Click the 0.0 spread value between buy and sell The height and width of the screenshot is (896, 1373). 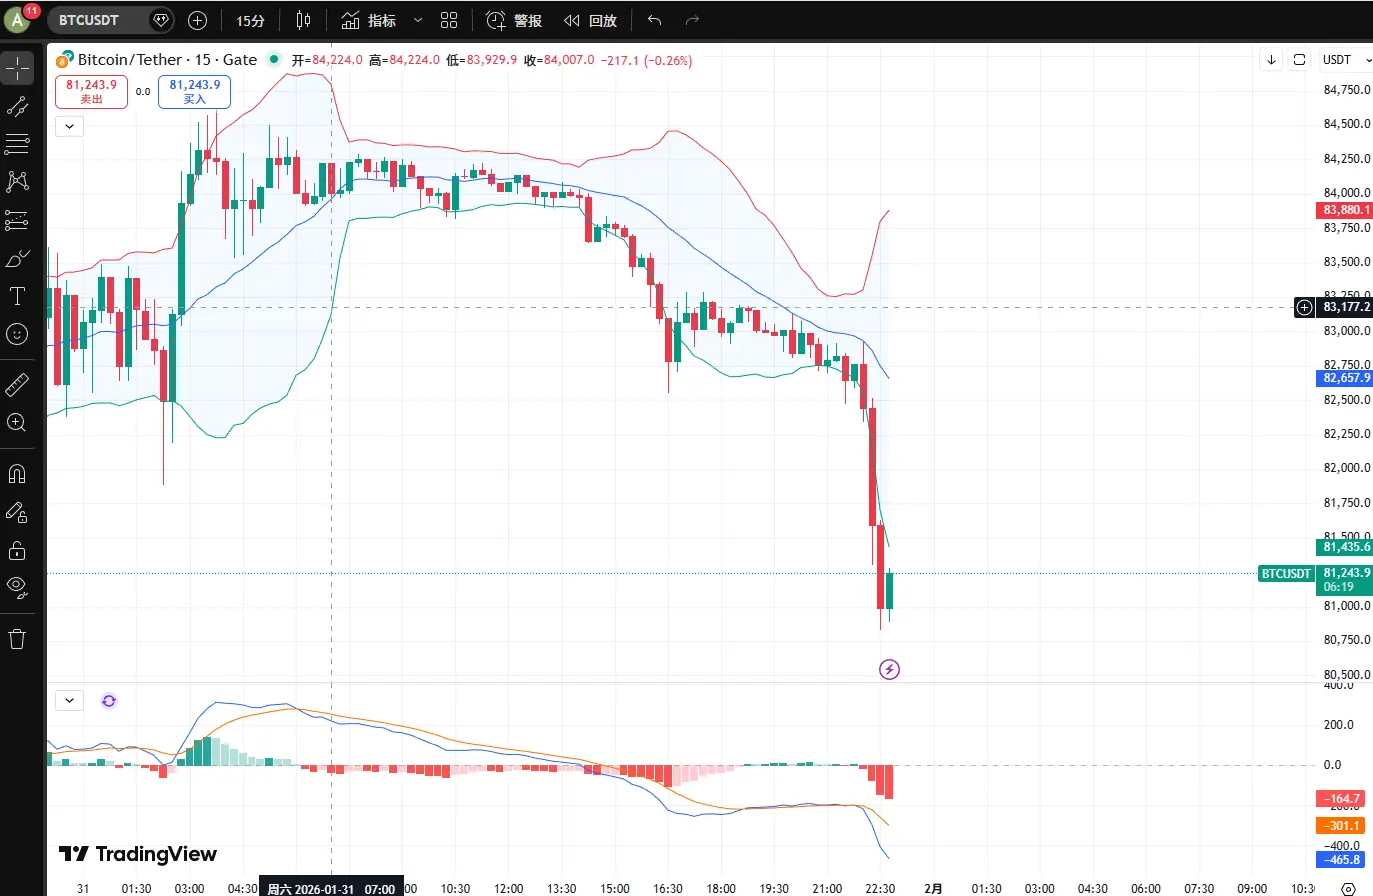143,92
